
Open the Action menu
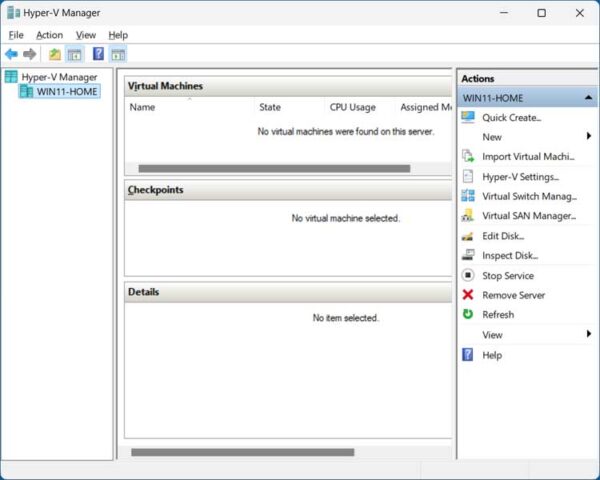pyautogui.click(x=49, y=35)
